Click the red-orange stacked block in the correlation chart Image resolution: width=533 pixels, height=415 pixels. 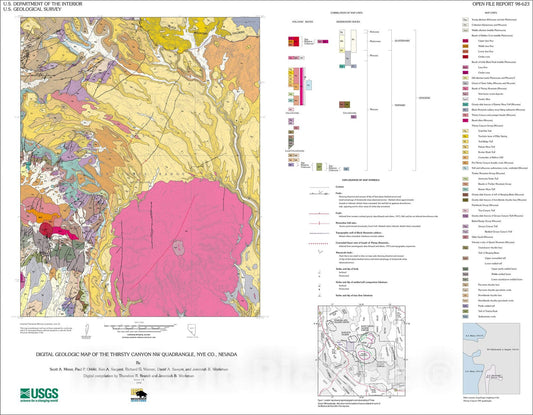point(294,41)
